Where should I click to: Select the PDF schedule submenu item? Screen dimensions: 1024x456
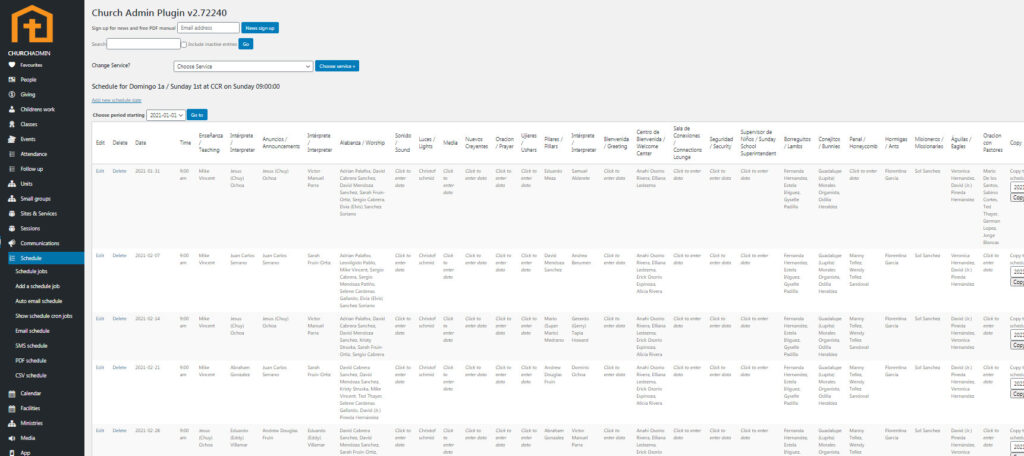(x=31, y=360)
